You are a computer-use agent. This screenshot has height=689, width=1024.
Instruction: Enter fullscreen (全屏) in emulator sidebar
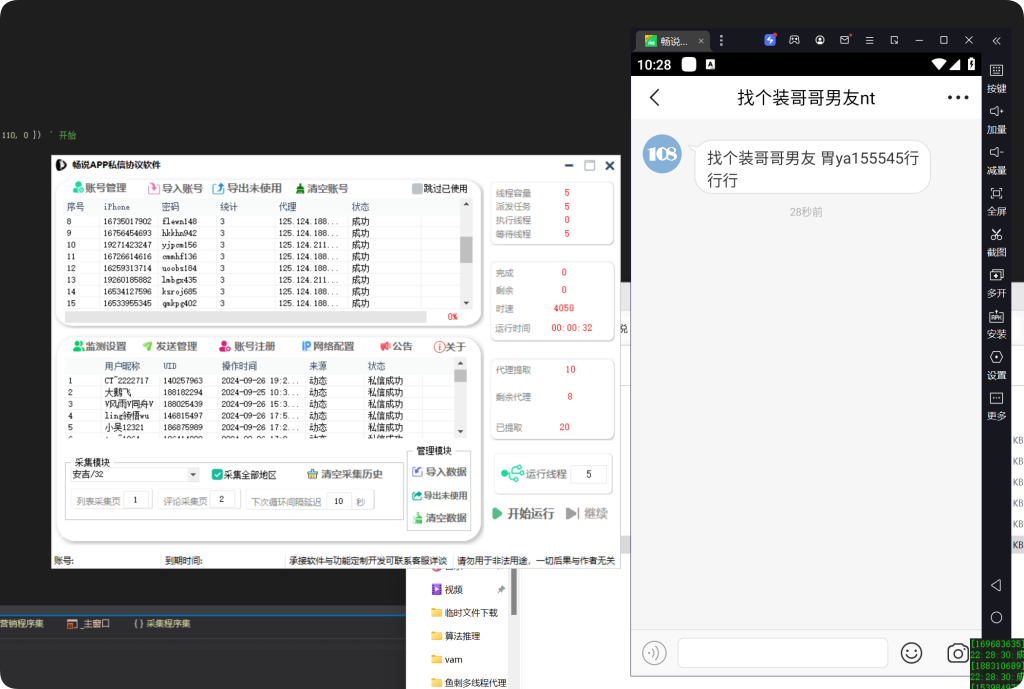[996, 194]
